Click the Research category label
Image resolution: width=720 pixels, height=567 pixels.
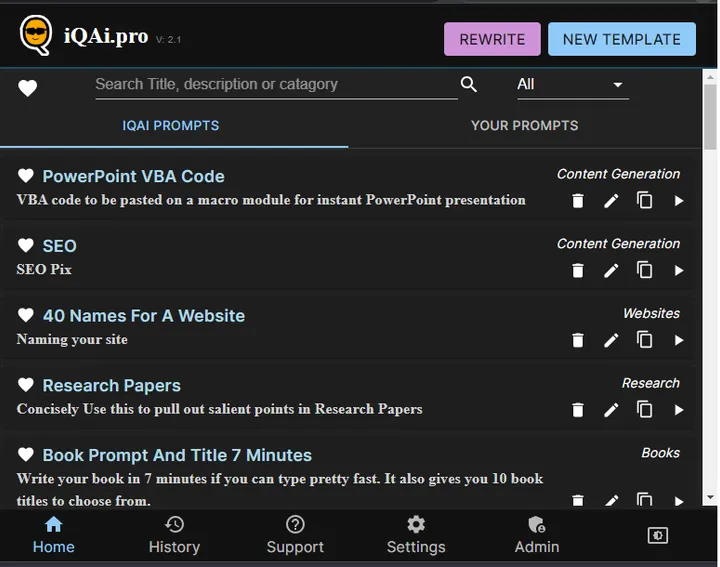651,383
